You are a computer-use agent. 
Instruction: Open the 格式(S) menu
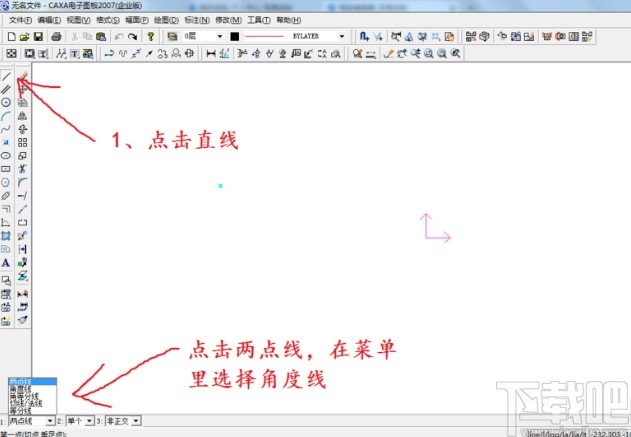[108, 20]
